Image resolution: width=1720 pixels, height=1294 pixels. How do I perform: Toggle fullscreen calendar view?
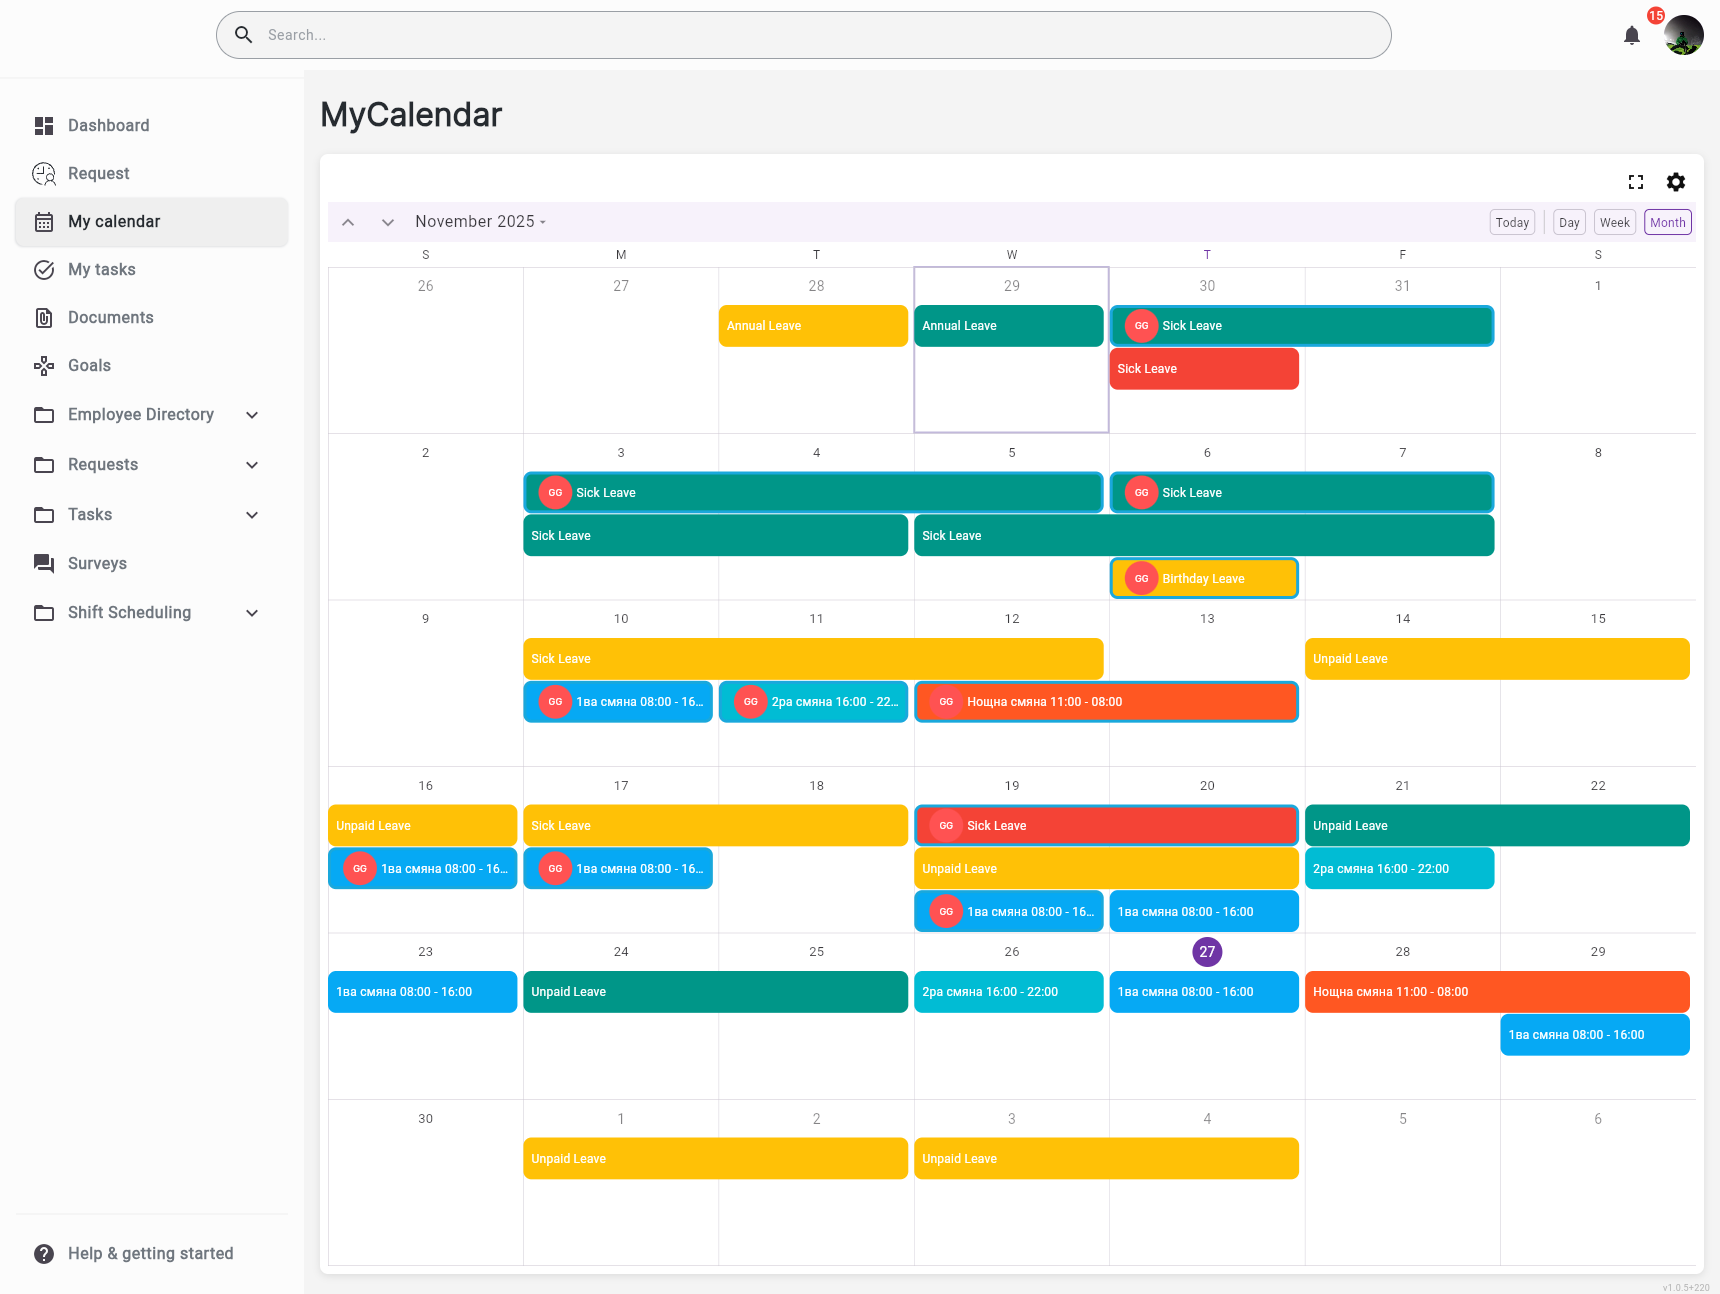tap(1635, 182)
